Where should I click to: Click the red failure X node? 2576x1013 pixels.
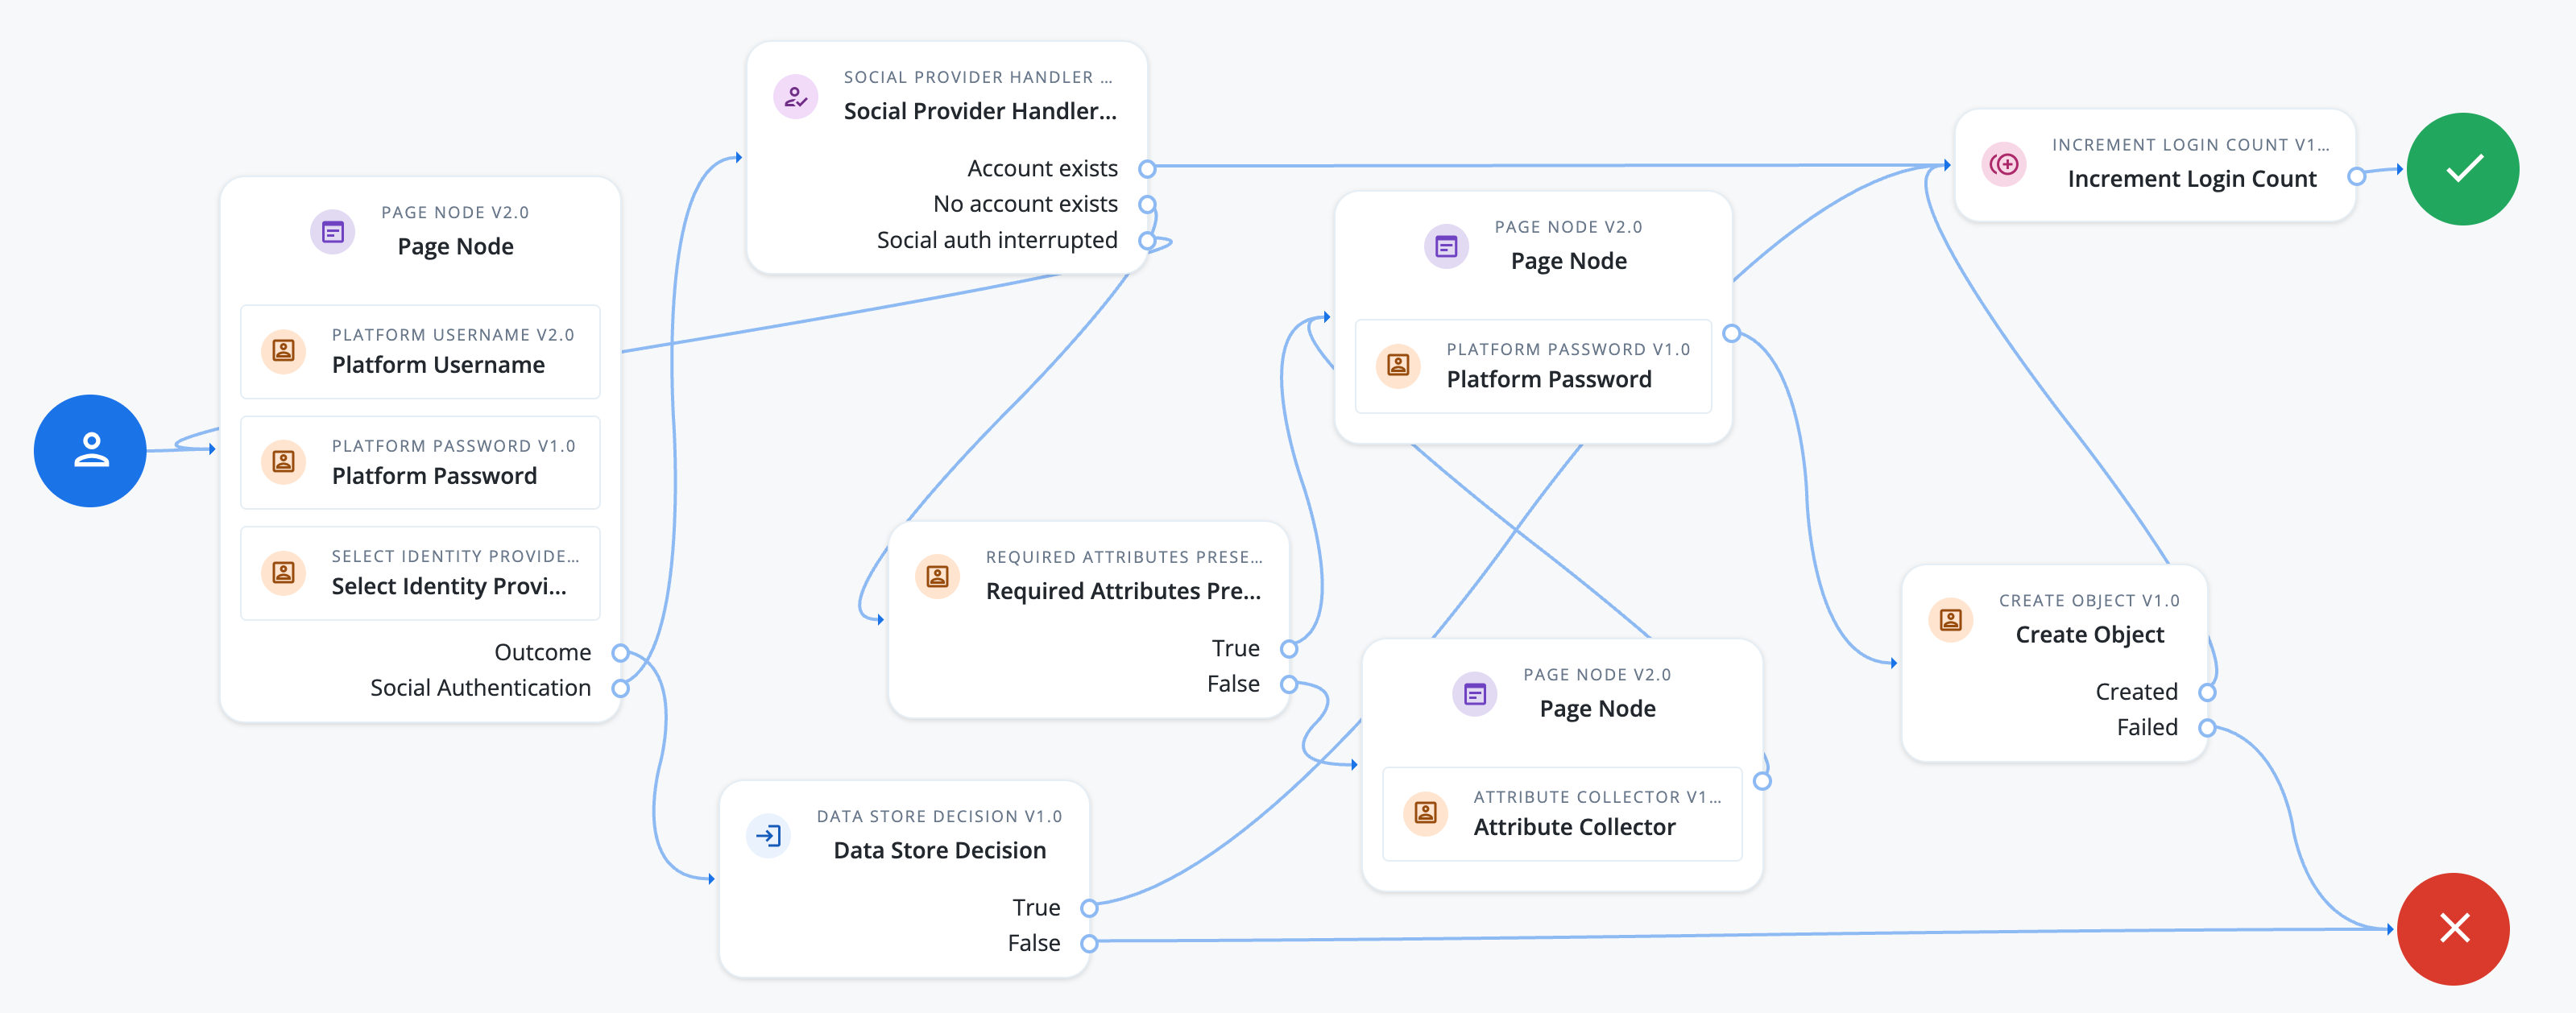point(2453,928)
